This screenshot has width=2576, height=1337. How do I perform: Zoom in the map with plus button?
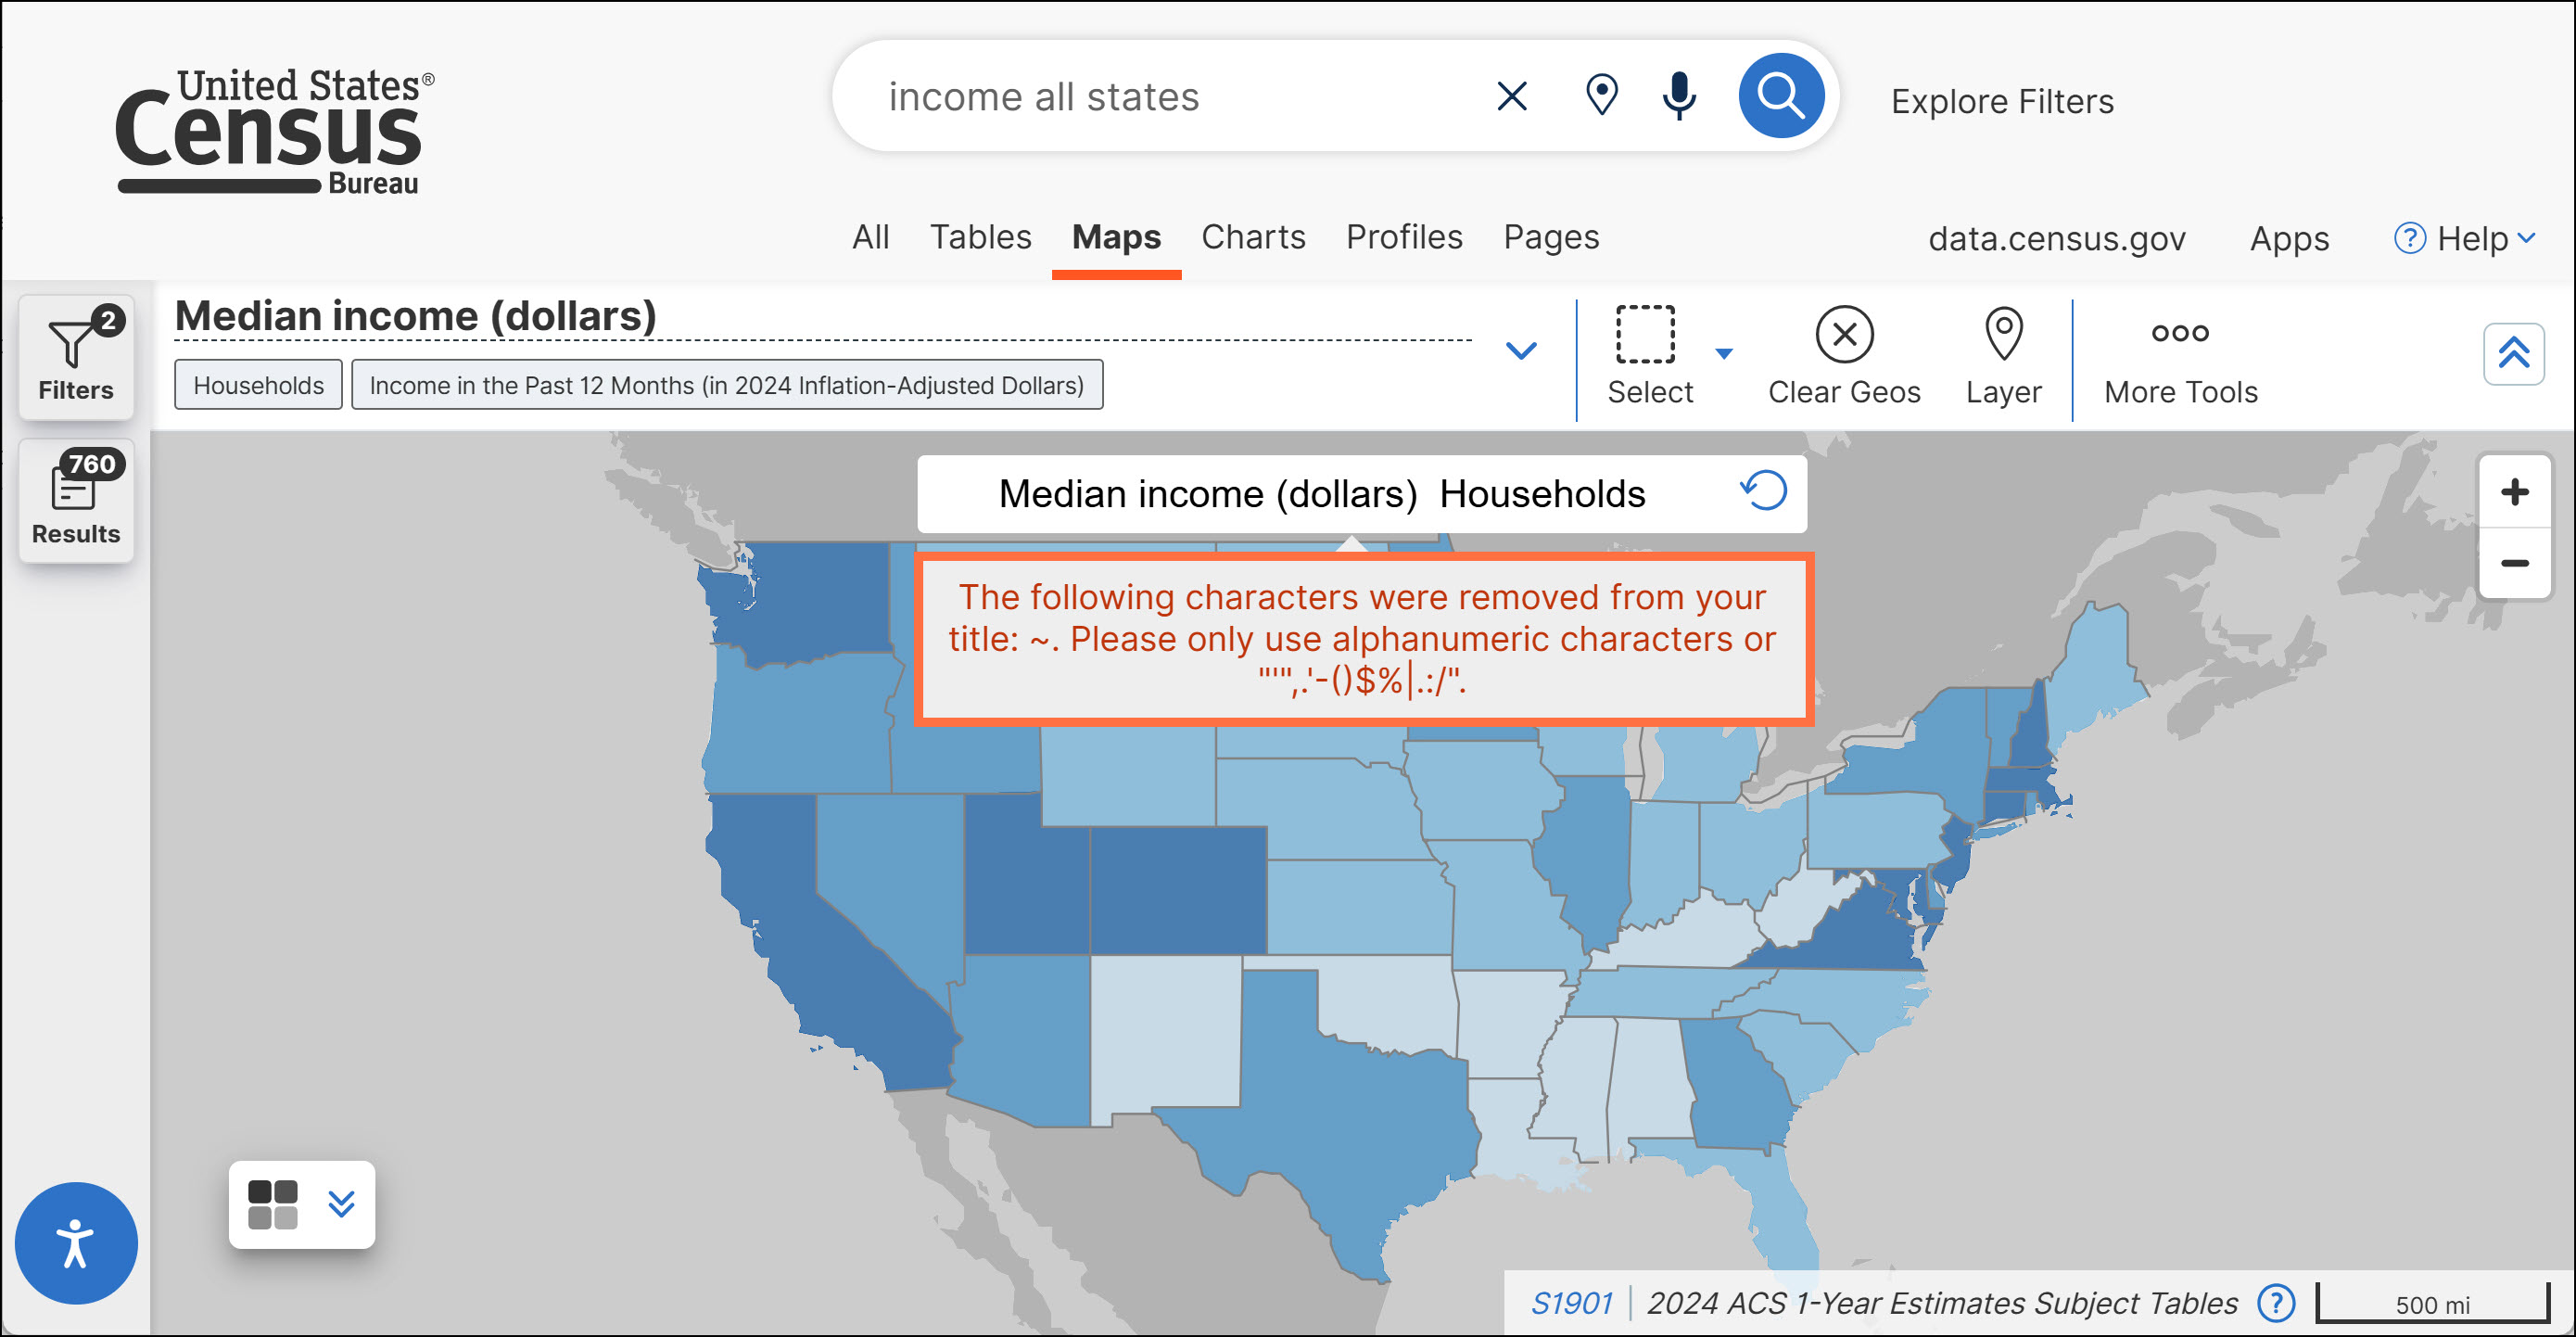pyautogui.click(x=2514, y=492)
